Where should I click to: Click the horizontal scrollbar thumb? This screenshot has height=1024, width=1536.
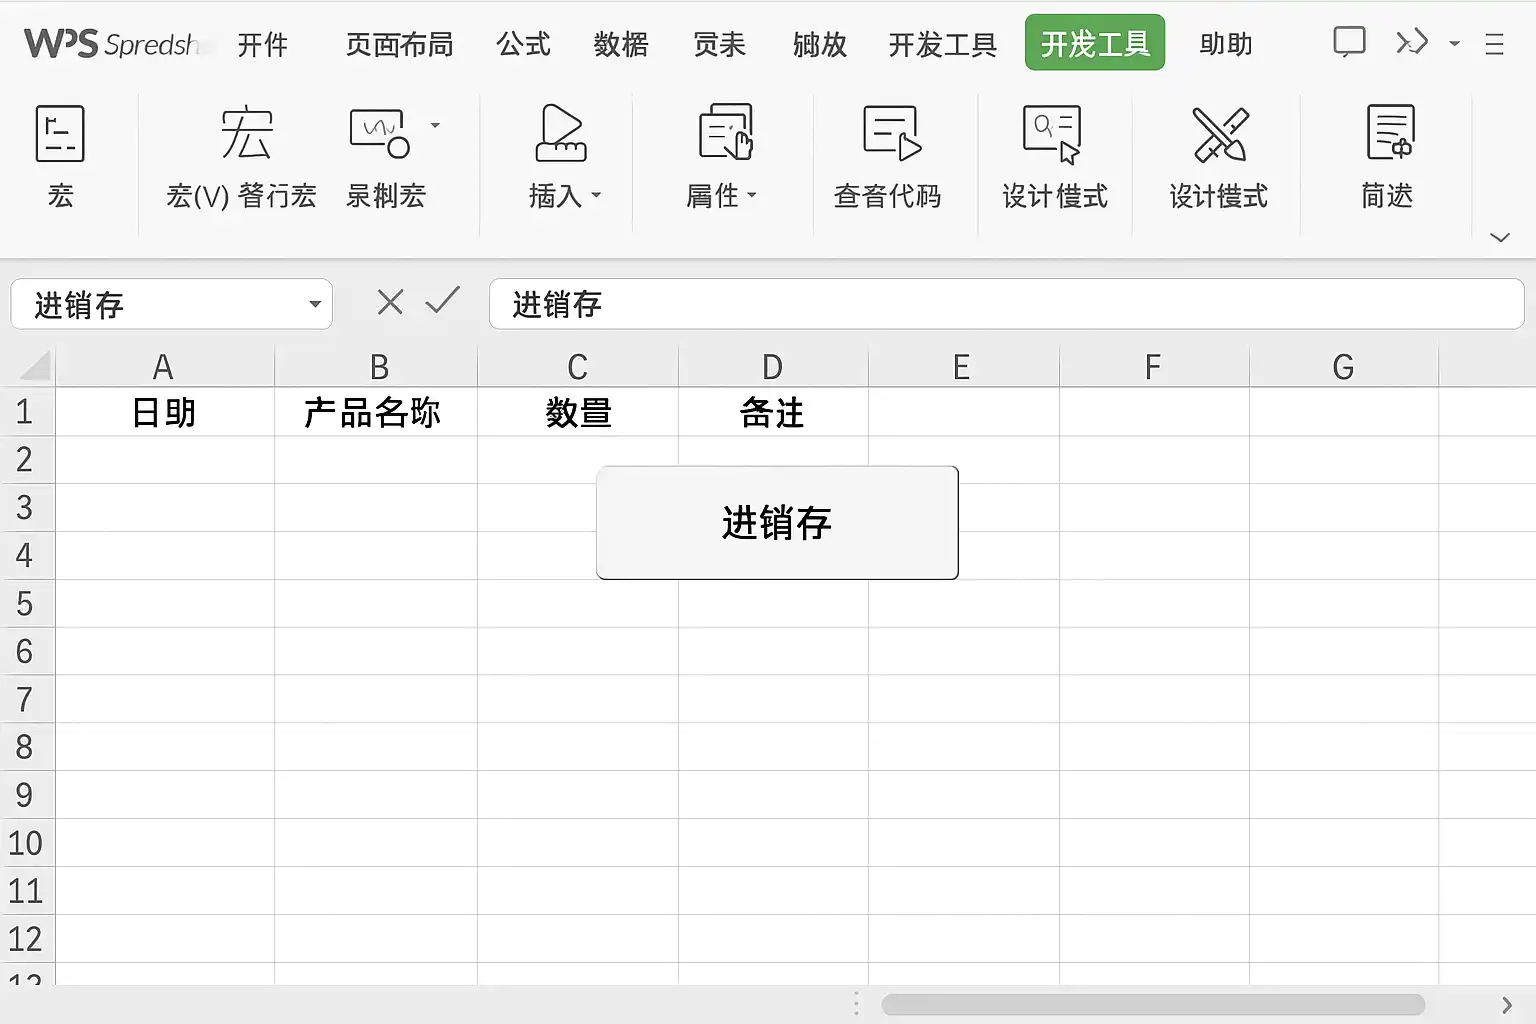[x=1152, y=1004]
